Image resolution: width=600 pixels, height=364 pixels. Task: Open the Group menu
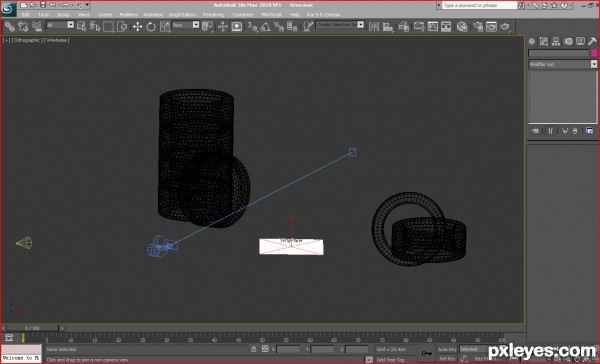click(63, 15)
